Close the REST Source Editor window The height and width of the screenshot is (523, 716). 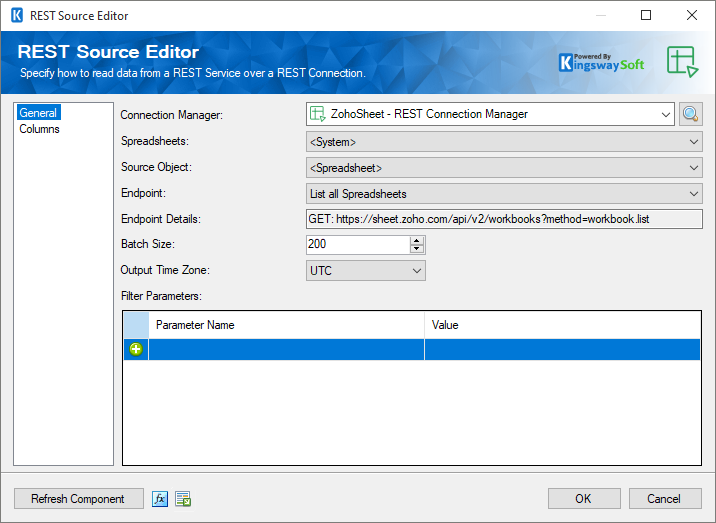click(692, 15)
